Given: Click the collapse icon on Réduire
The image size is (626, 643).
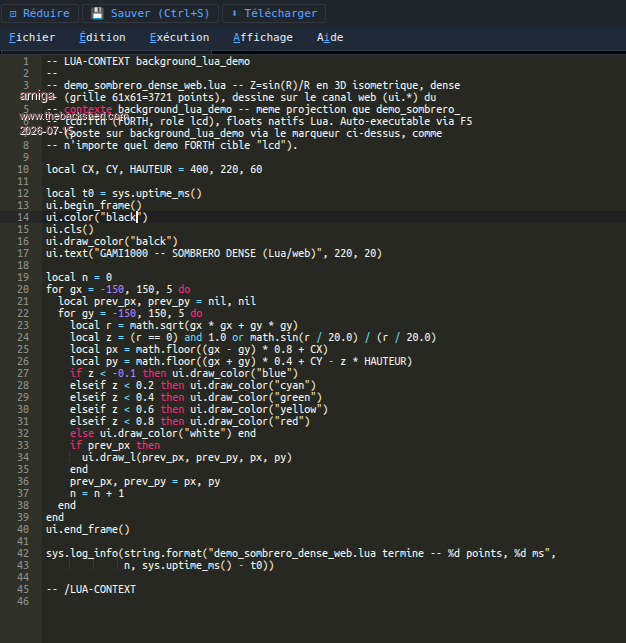Looking at the screenshot, I should click(13, 14).
